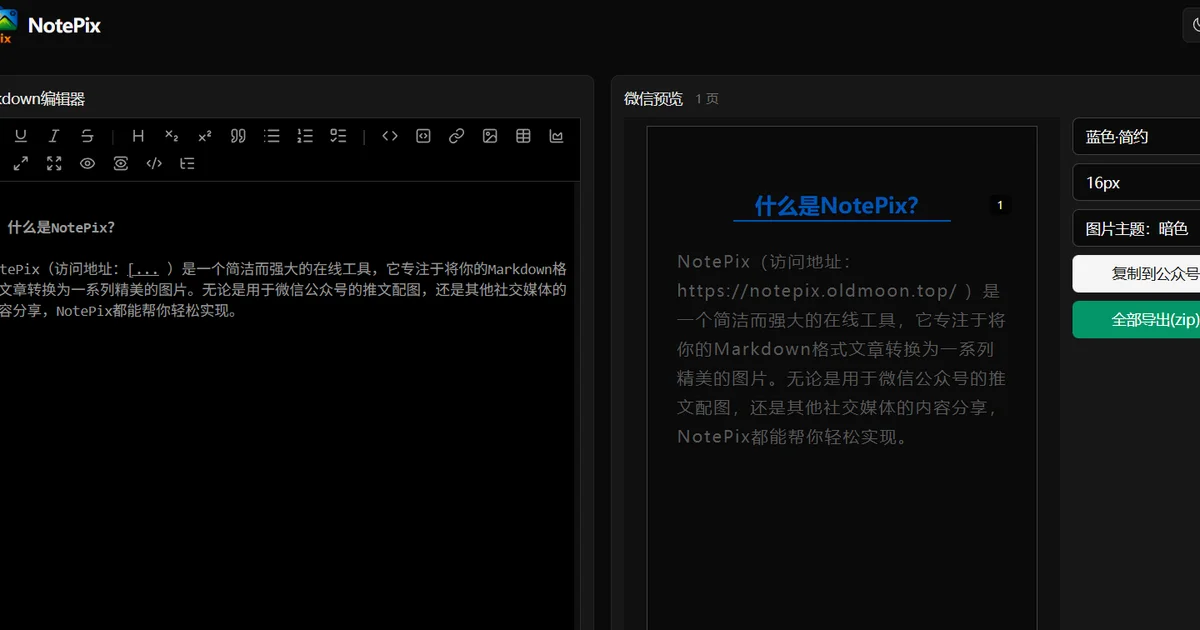Screen dimensions: 1200x630
Task: Insert an ordered numbered list
Action: tap(305, 136)
